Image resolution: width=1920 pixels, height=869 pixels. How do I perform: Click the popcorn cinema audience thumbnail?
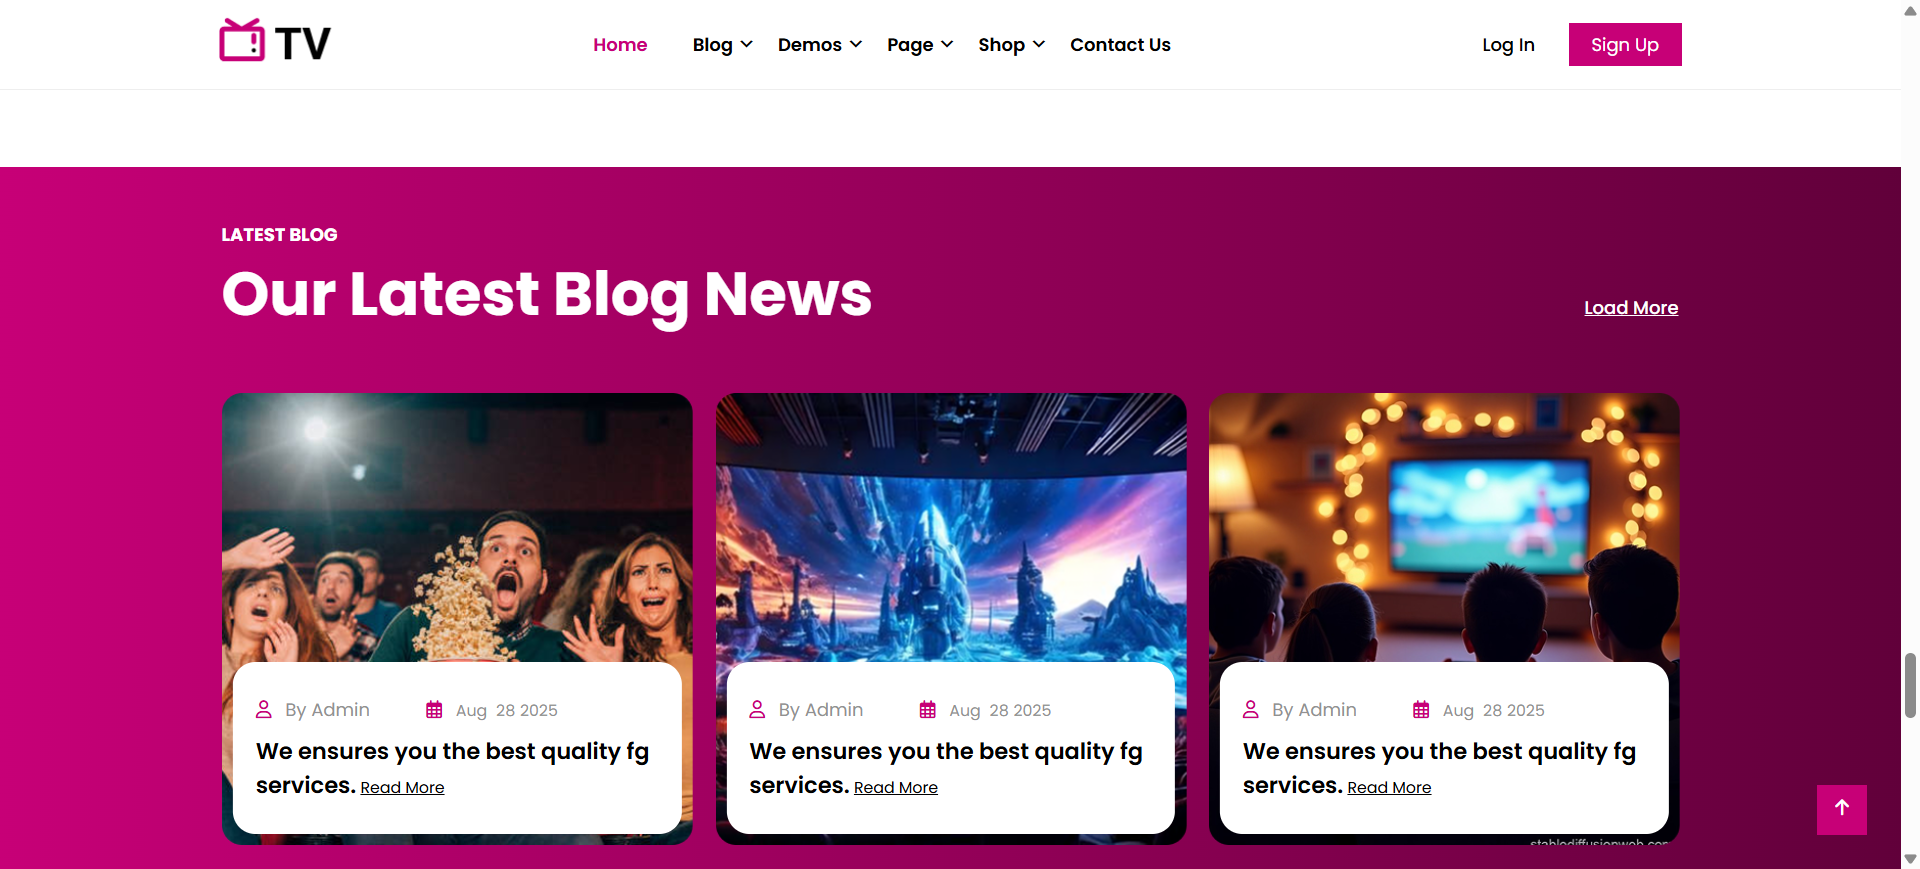(x=457, y=528)
